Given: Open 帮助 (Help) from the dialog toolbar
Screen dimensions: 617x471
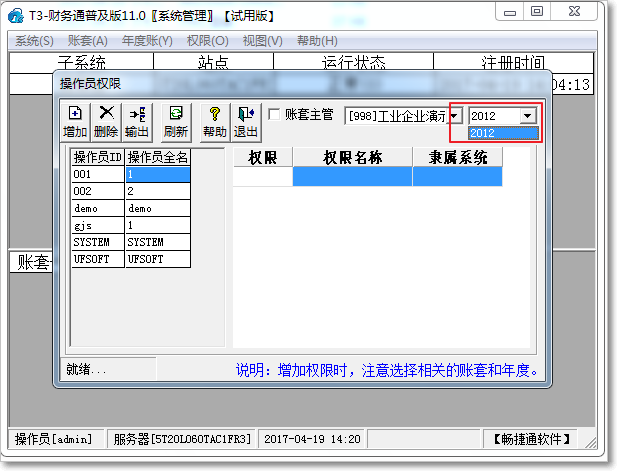Looking at the screenshot, I should [x=215, y=122].
